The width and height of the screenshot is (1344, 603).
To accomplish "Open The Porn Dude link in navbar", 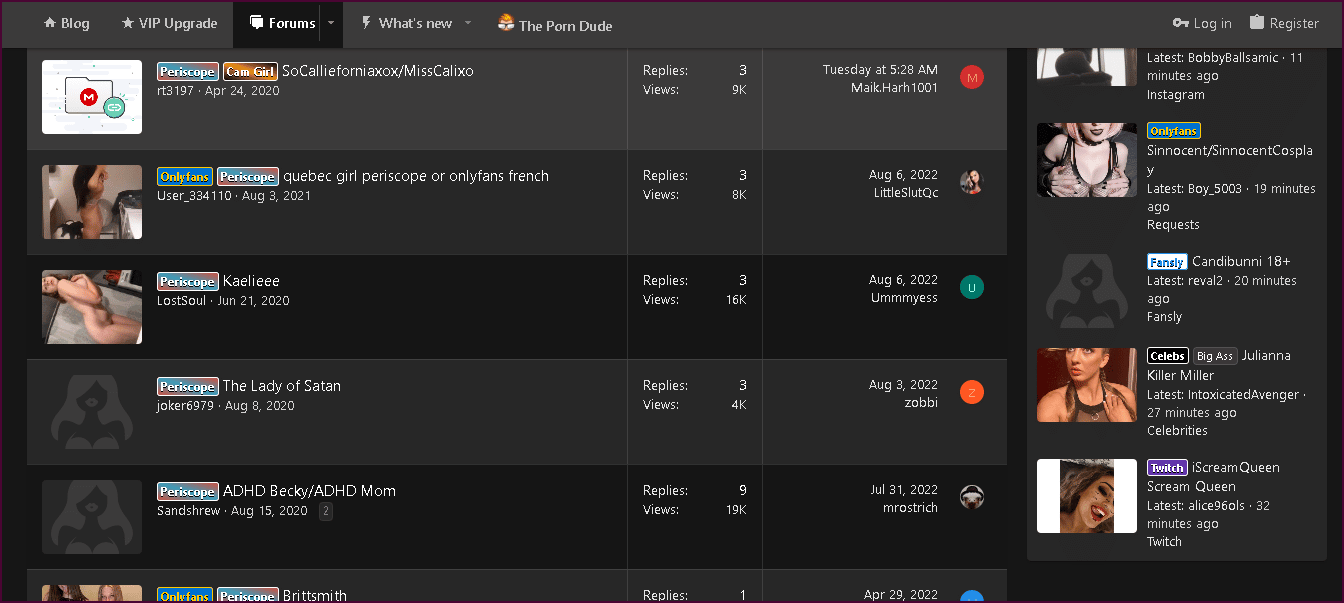I will [x=555, y=25].
